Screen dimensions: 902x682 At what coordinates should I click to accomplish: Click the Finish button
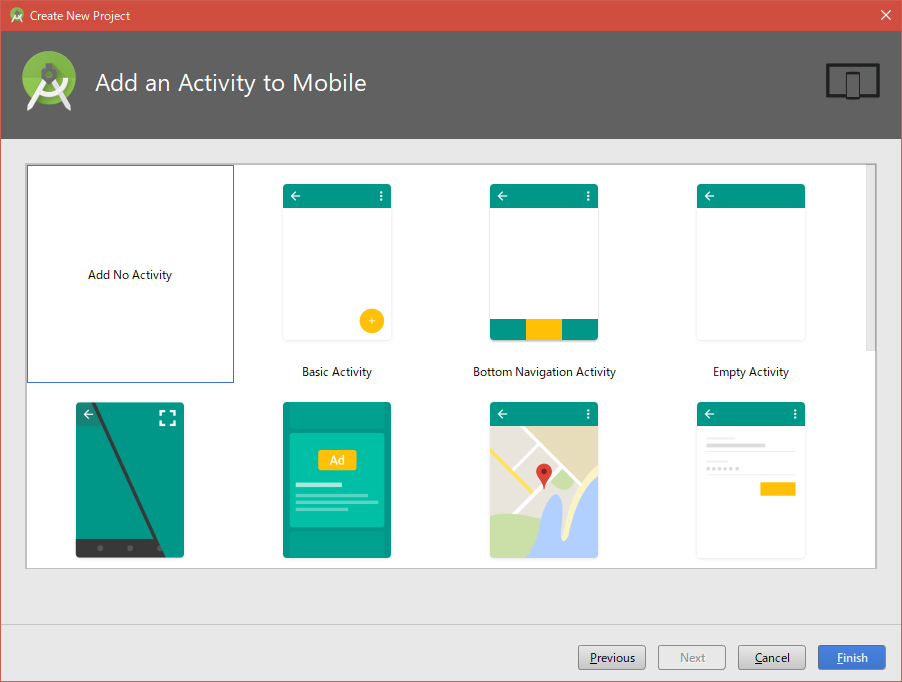[851, 657]
